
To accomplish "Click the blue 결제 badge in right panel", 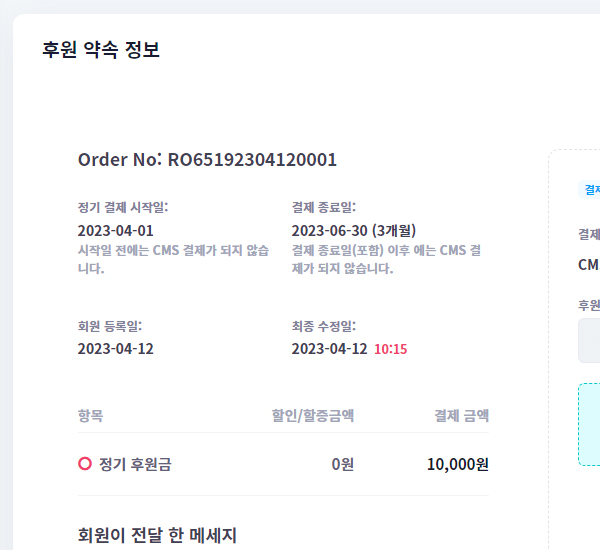I will [591, 189].
